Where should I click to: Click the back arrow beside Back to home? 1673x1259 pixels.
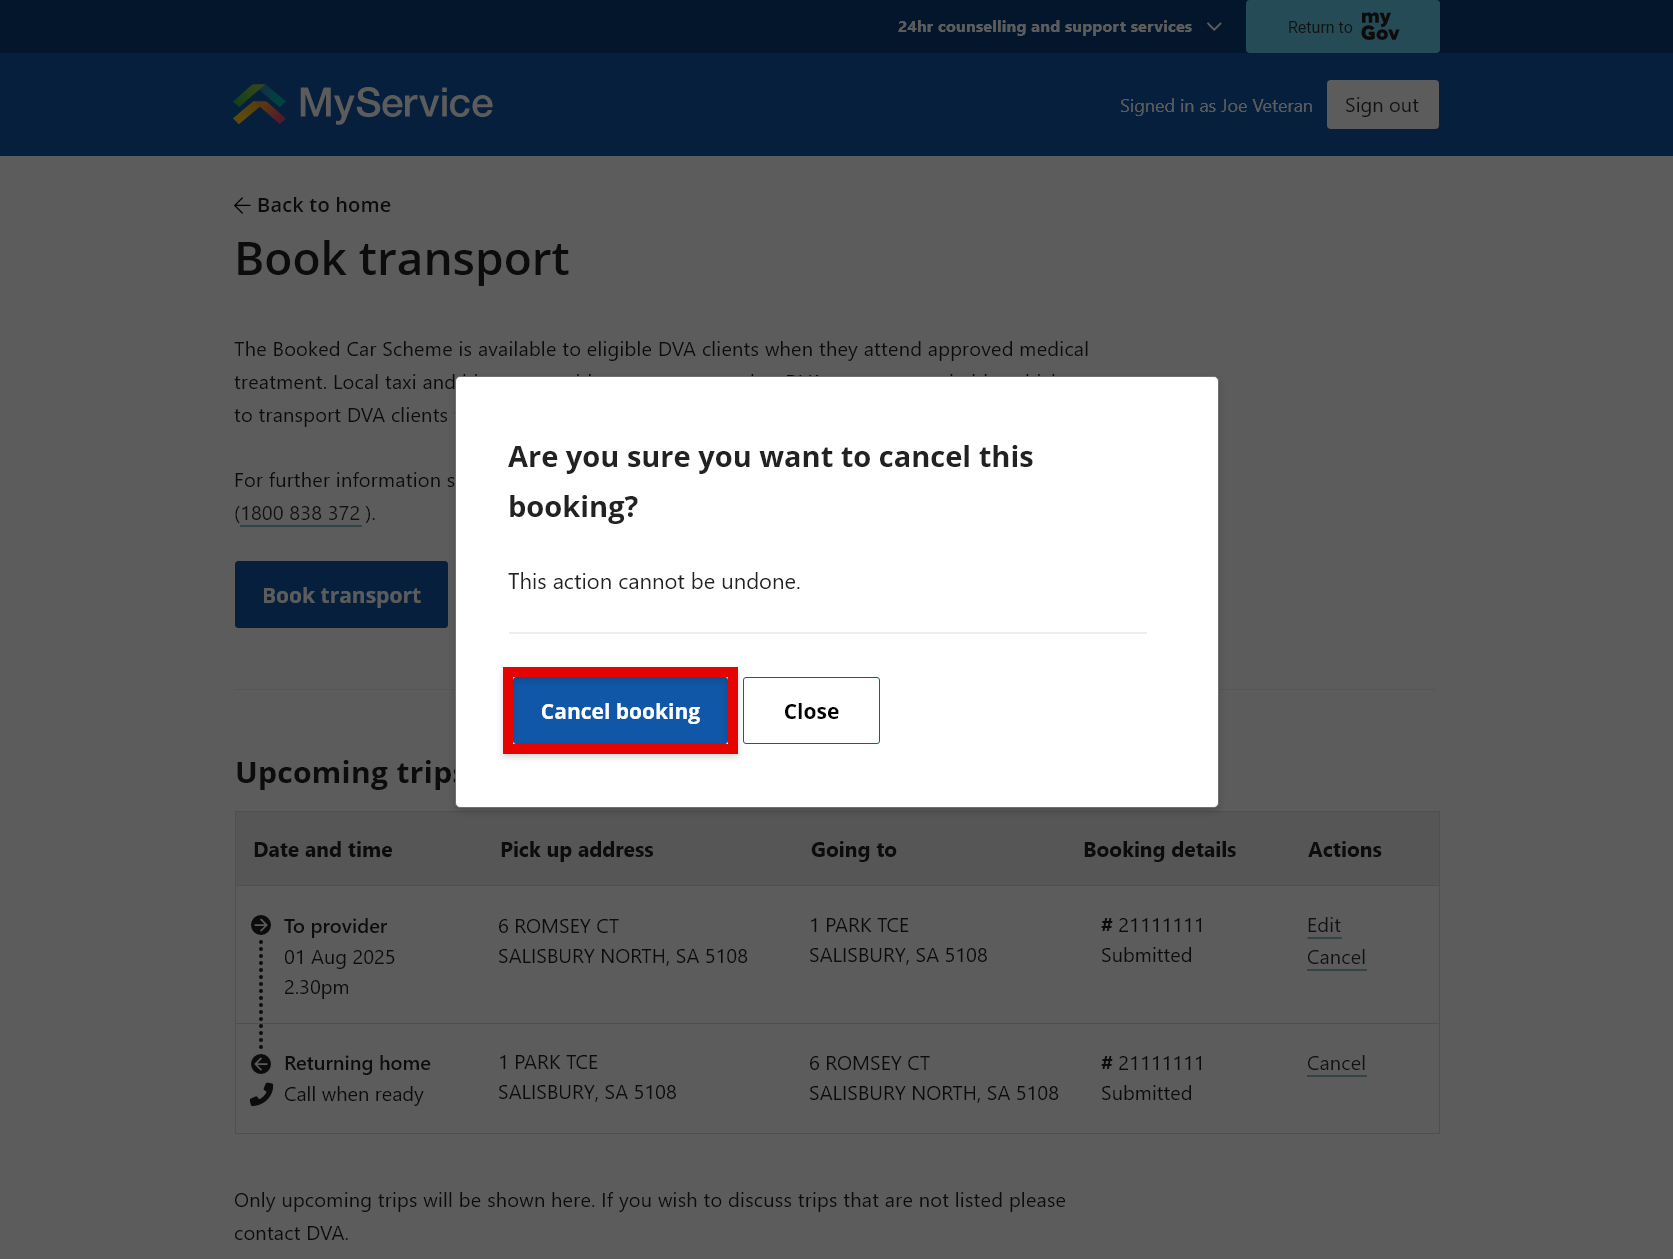[241, 205]
